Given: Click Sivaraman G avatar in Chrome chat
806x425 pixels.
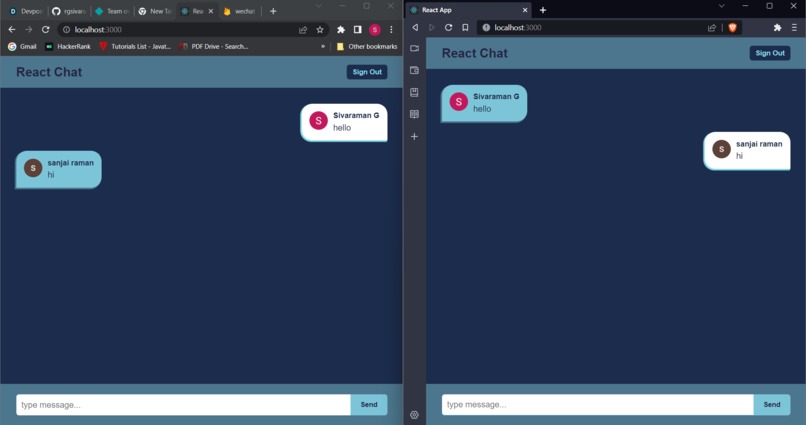Looking at the screenshot, I should point(319,121).
